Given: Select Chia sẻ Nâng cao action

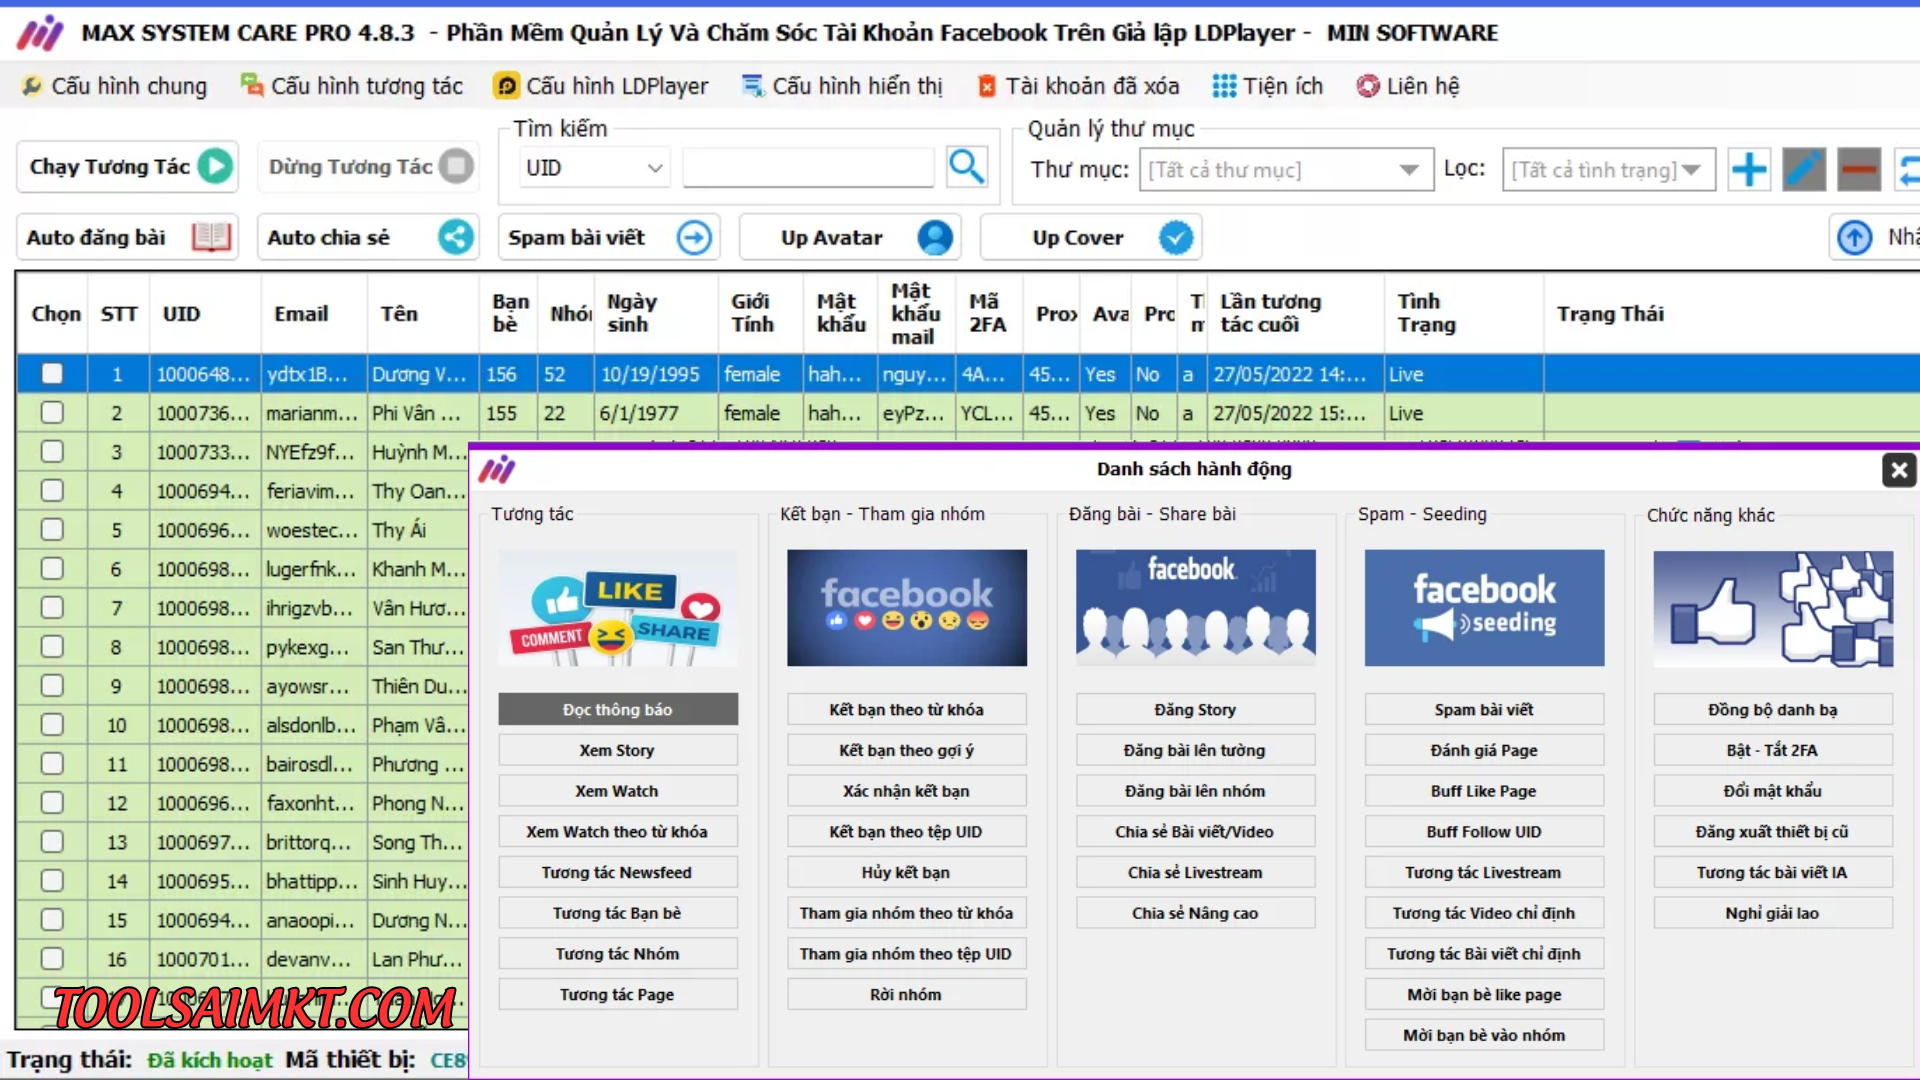Looking at the screenshot, I should pos(1196,913).
